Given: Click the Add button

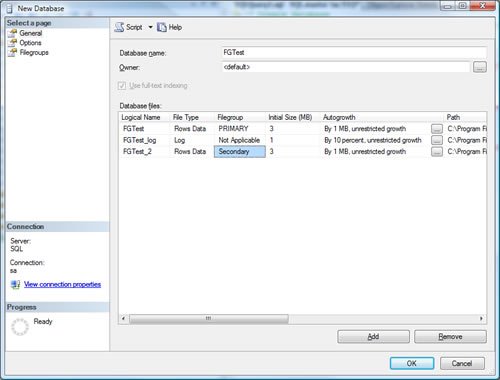Looking at the screenshot, I should (x=373, y=337).
